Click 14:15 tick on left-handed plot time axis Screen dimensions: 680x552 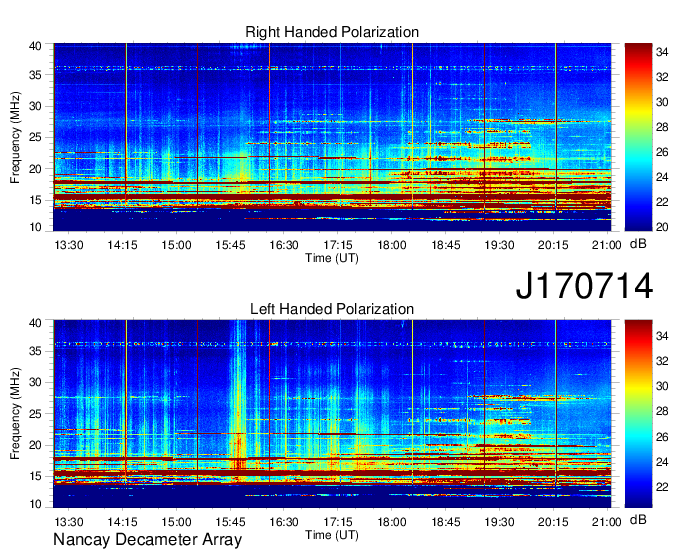coord(123,522)
